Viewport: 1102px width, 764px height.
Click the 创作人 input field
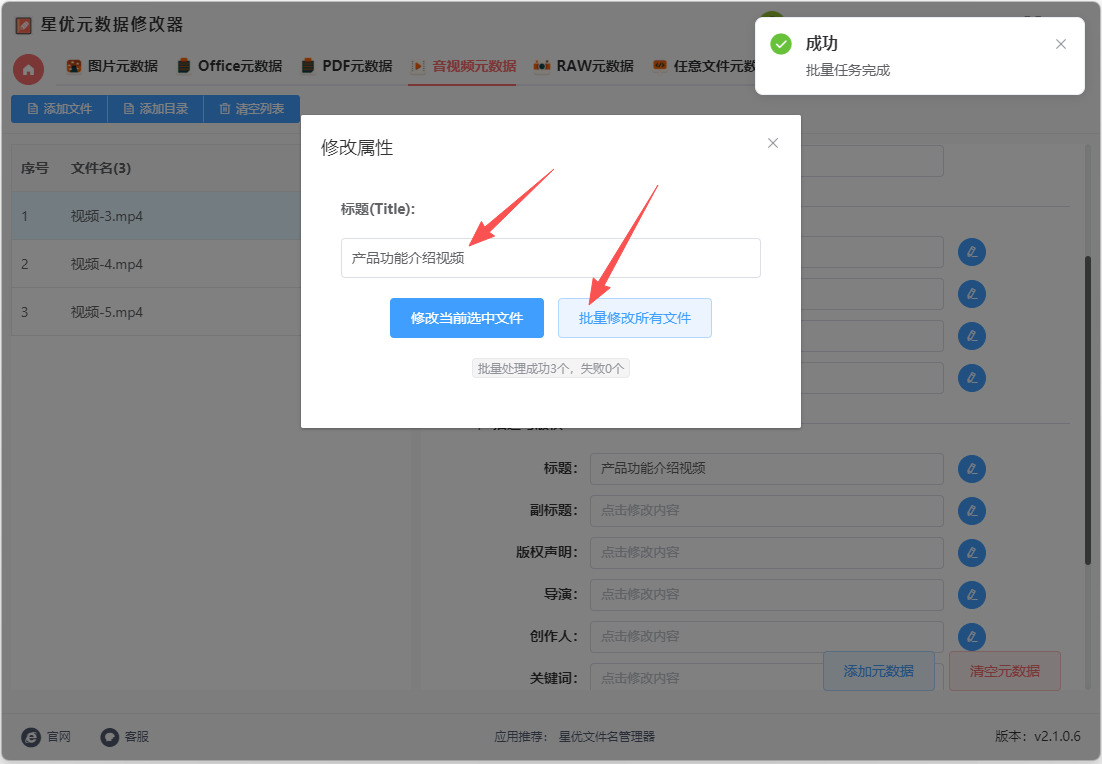[766, 637]
